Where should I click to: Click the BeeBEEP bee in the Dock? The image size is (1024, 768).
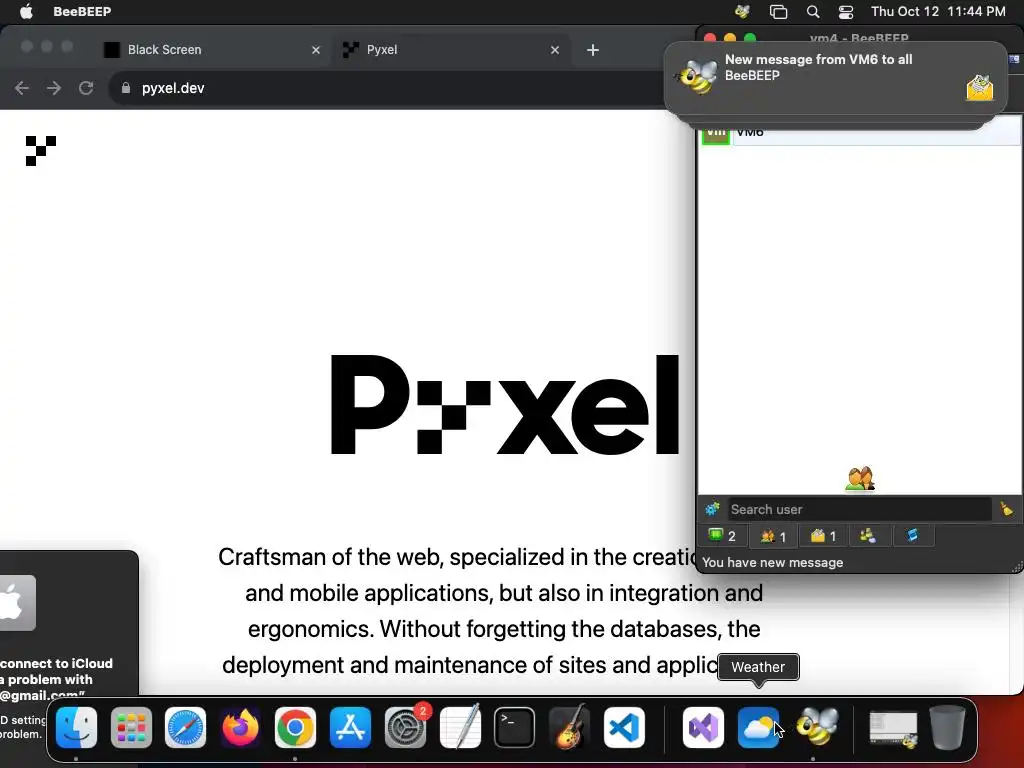coord(815,728)
